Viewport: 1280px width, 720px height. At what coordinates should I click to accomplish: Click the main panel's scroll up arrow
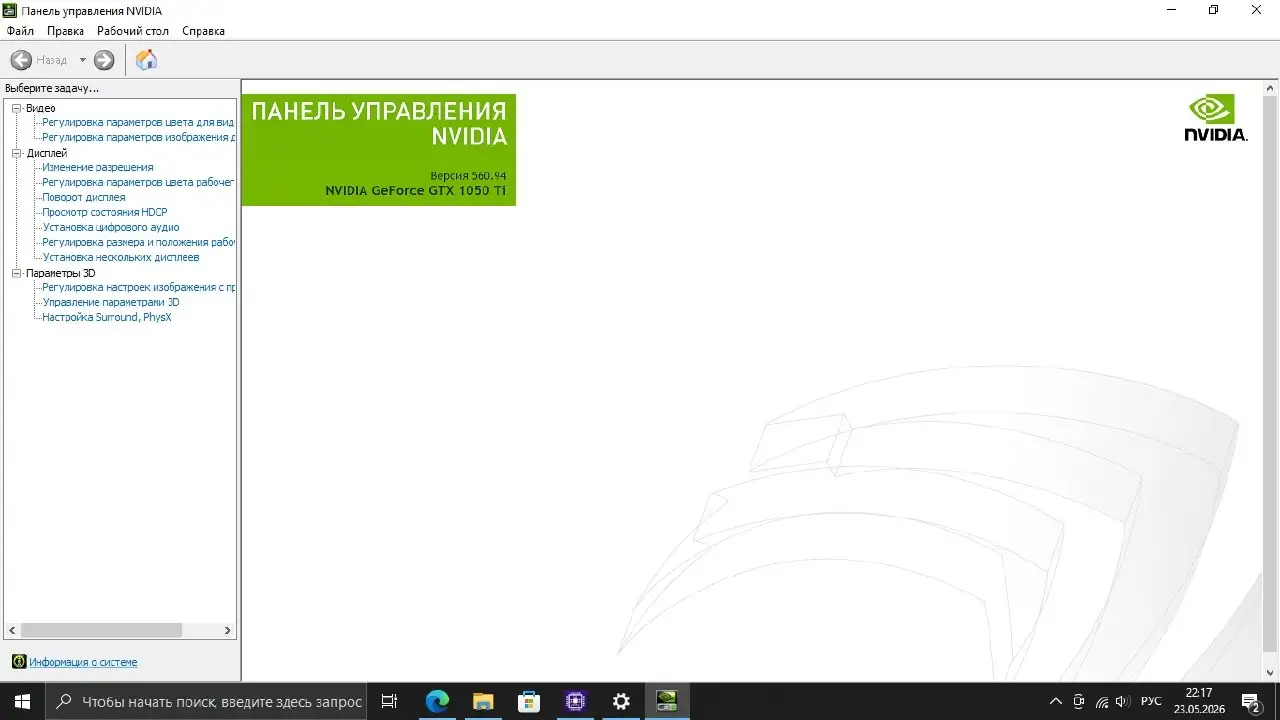point(1271,90)
